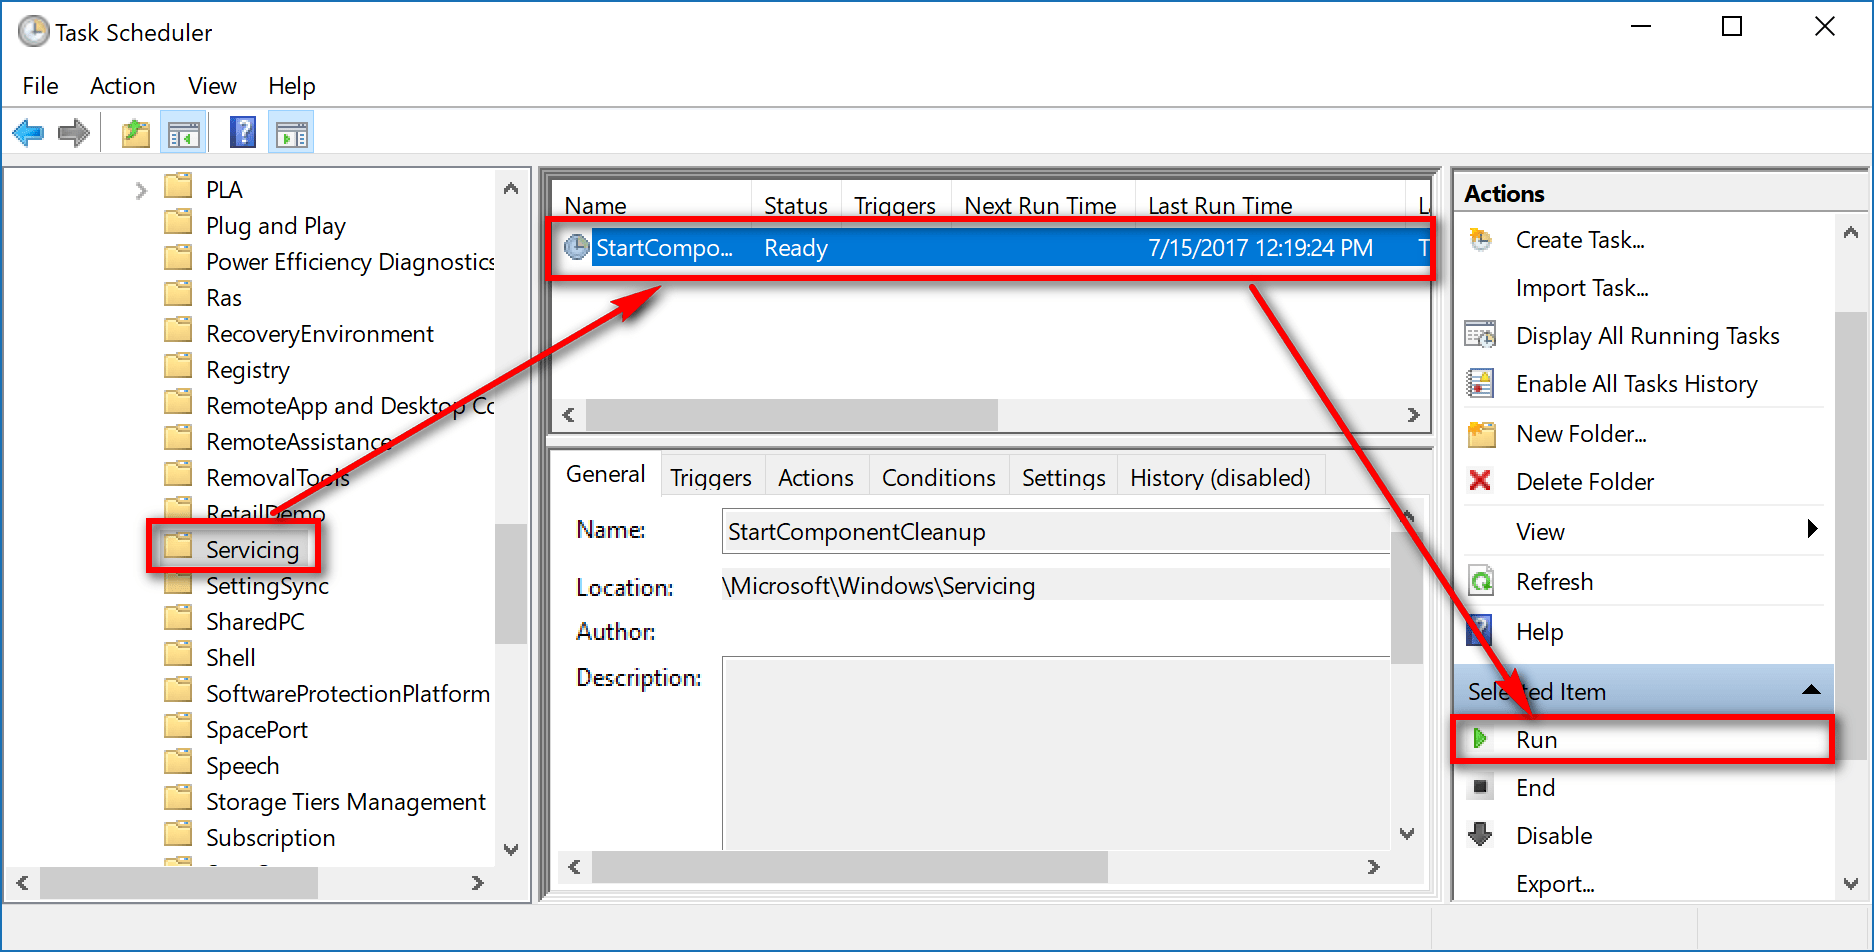Click the New Folder icon in Actions pane
This screenshot has height=952, width=1874.
coord(1480,433)
